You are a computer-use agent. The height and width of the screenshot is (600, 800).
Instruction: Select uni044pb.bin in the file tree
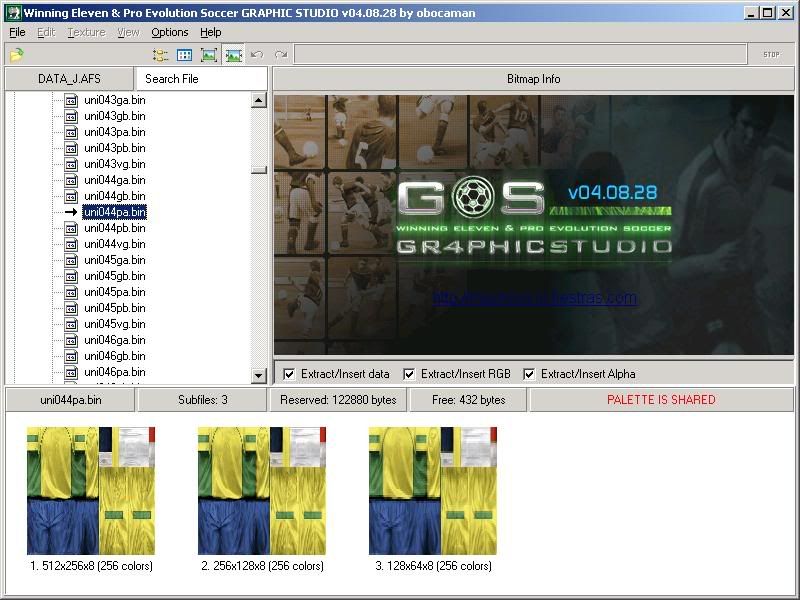[x=115, y=228]
